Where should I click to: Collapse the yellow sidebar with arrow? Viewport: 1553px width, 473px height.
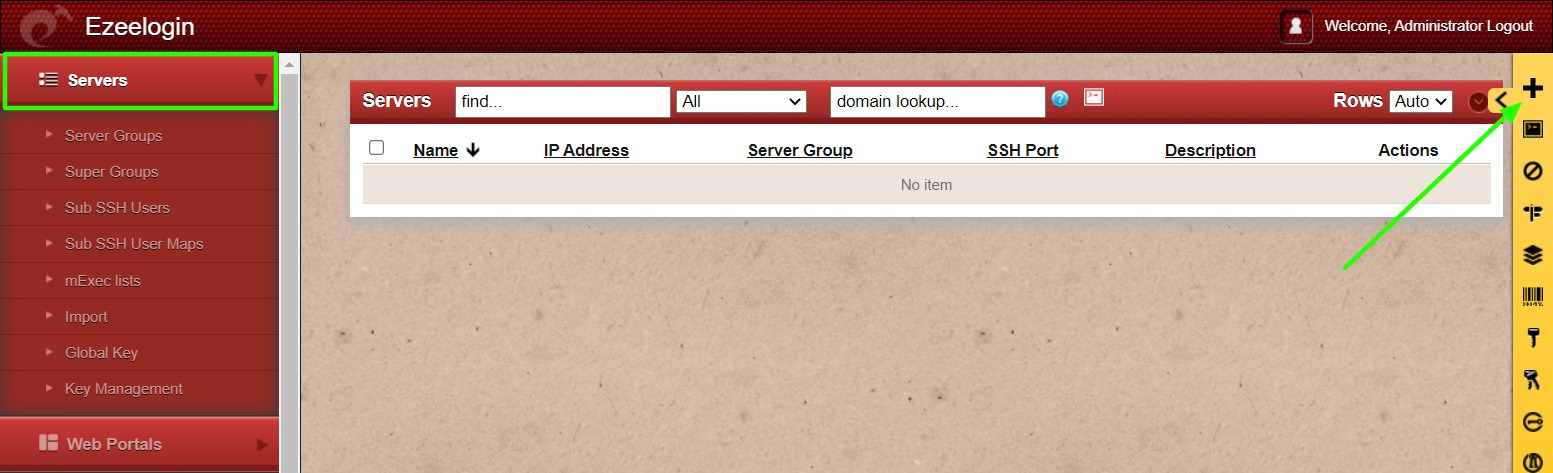pyautogui.click(x=1501, y=100)
